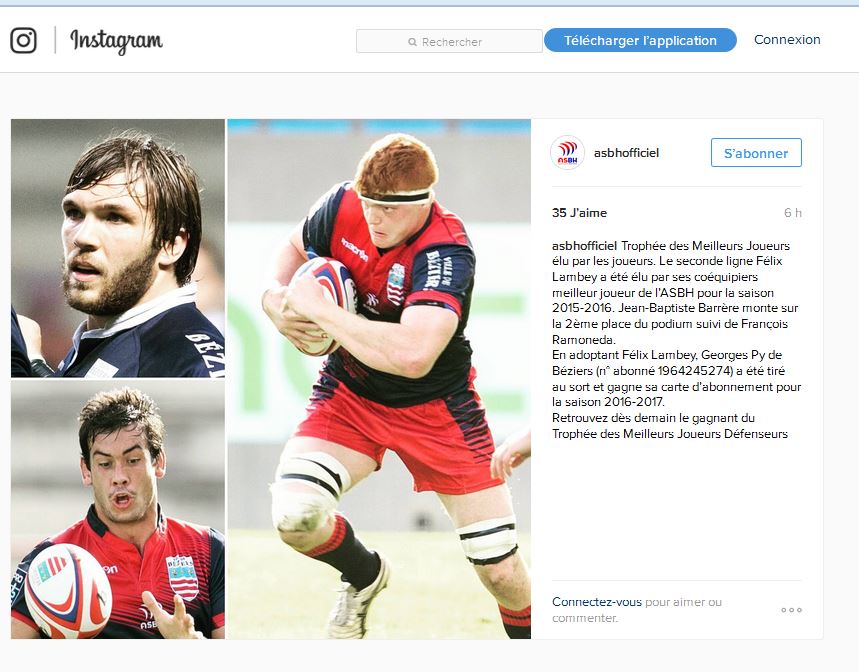Screen dimensions: 859x672
Task: Click the Instagram camera logo icon
Action: (x=24, y=41)
